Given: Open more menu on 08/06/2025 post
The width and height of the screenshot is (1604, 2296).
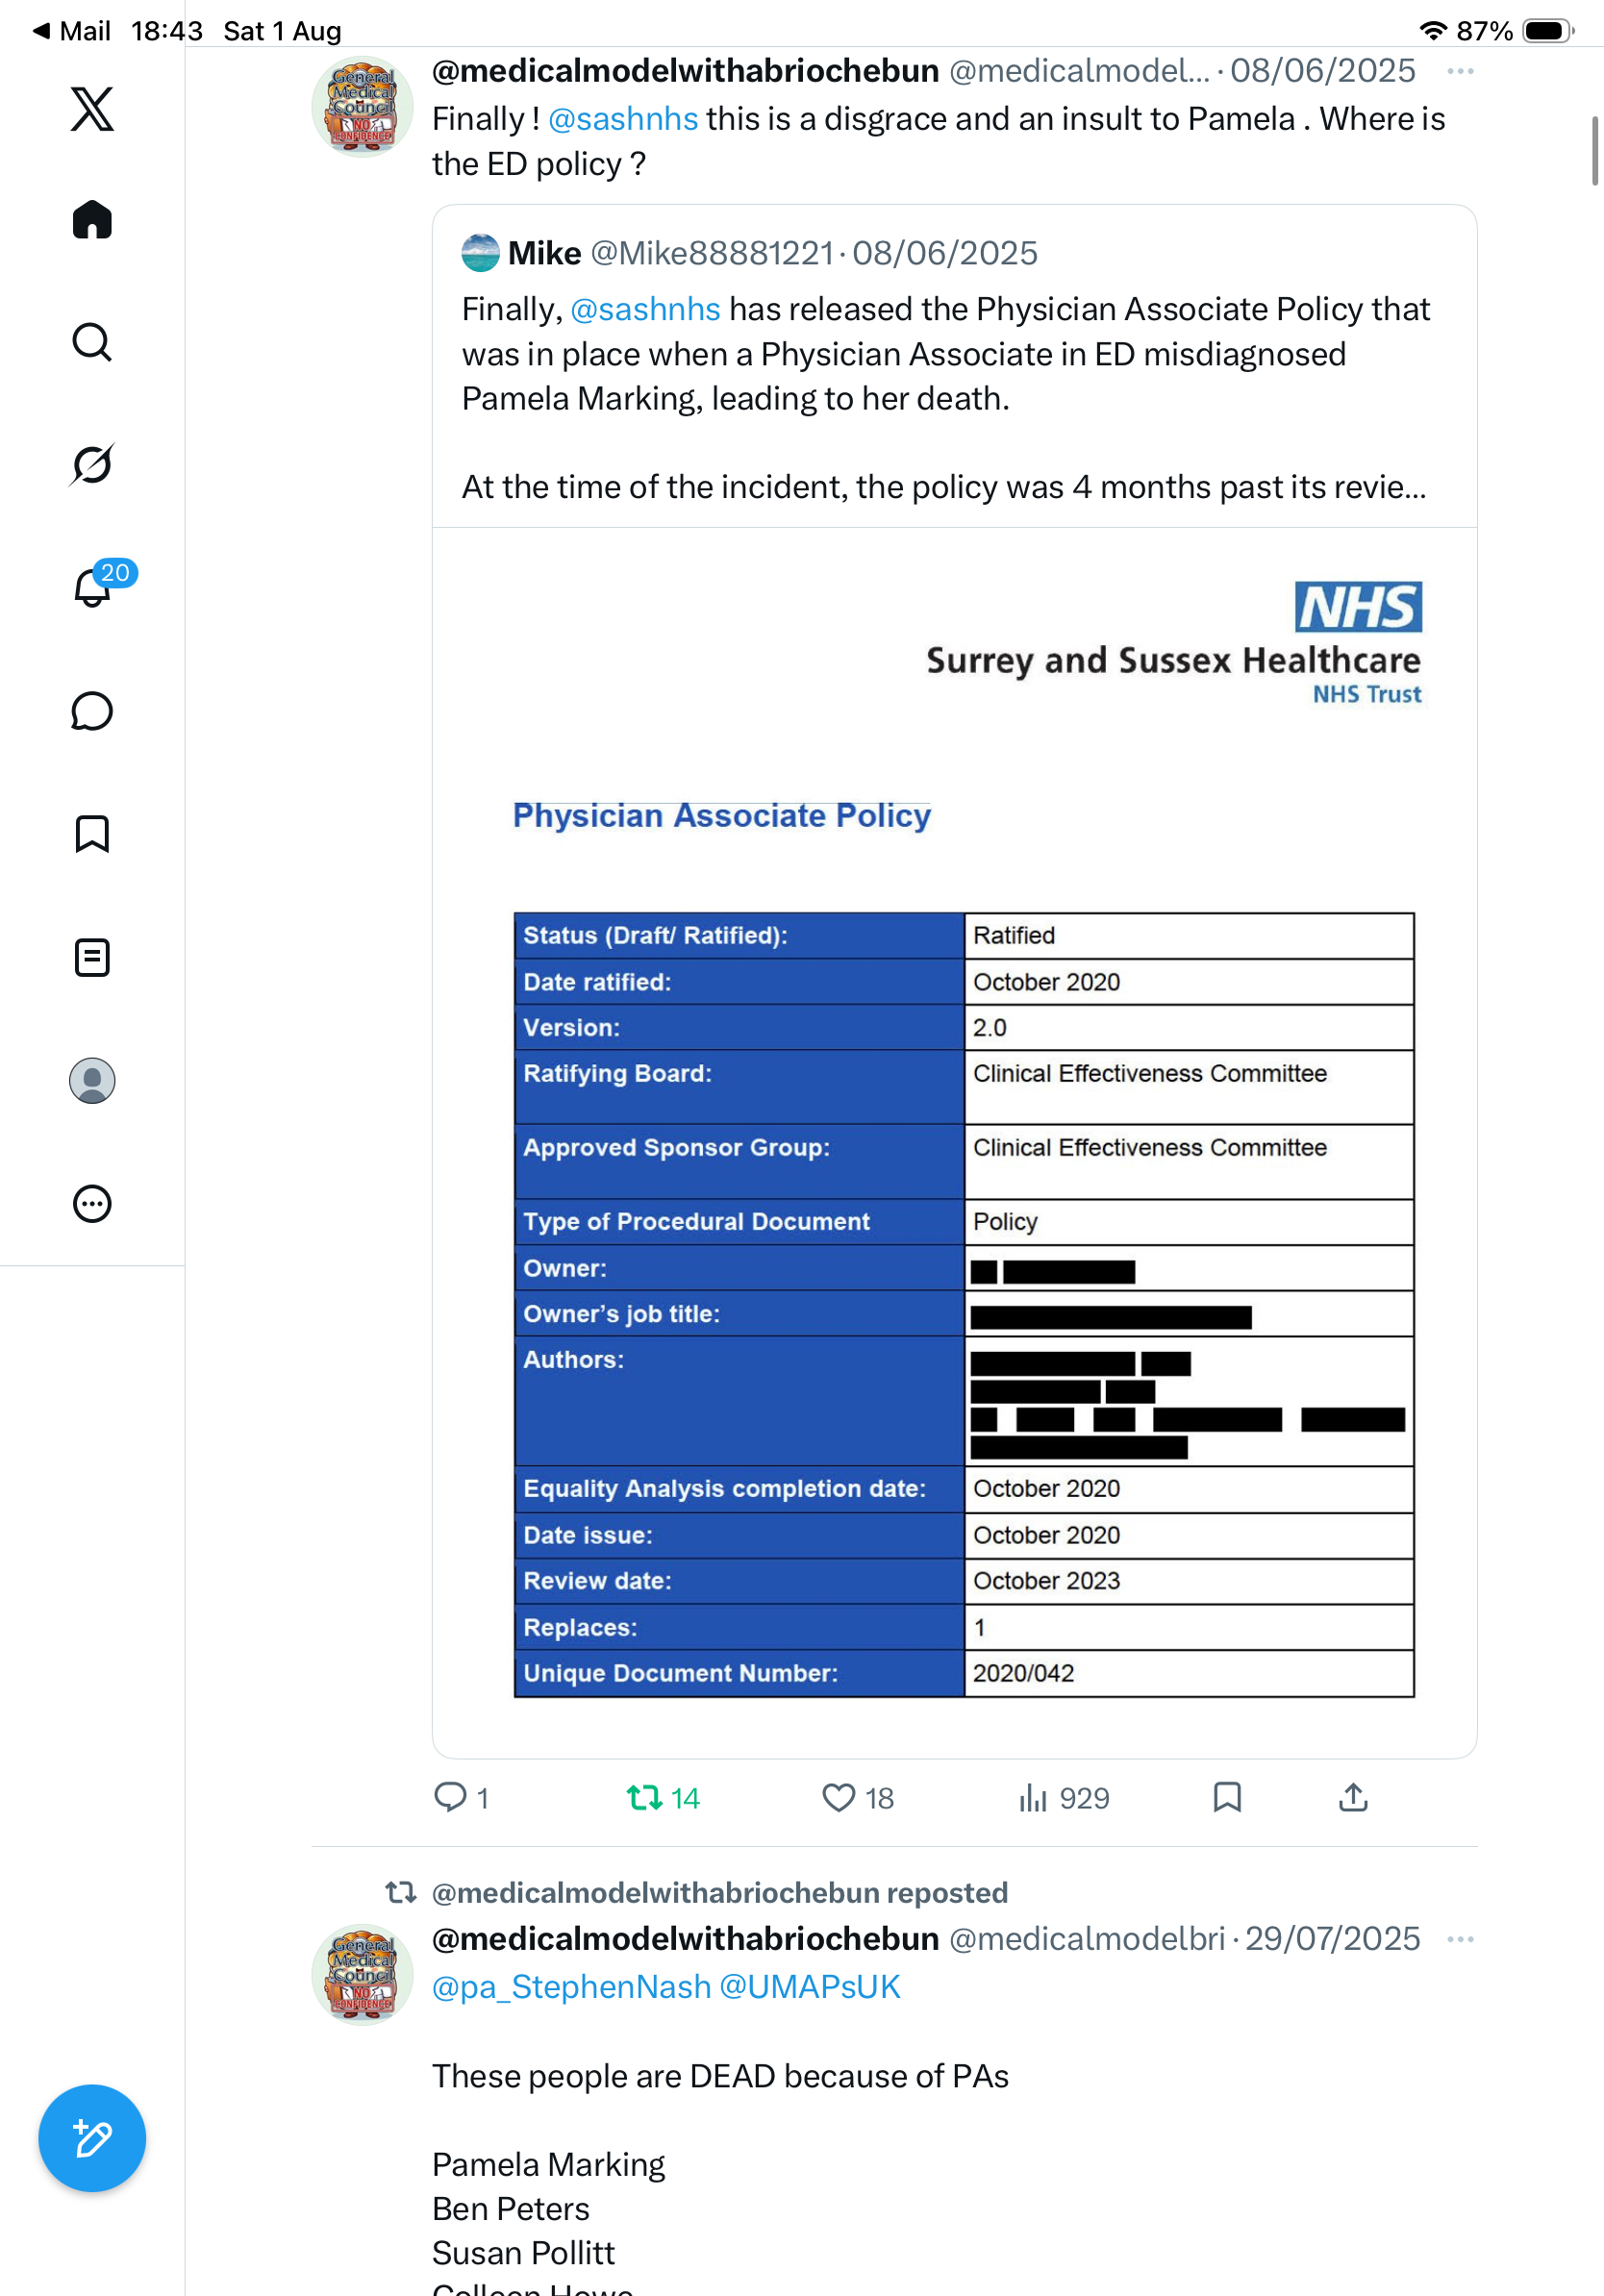Looking at the screenshot, I should 1460,71.
